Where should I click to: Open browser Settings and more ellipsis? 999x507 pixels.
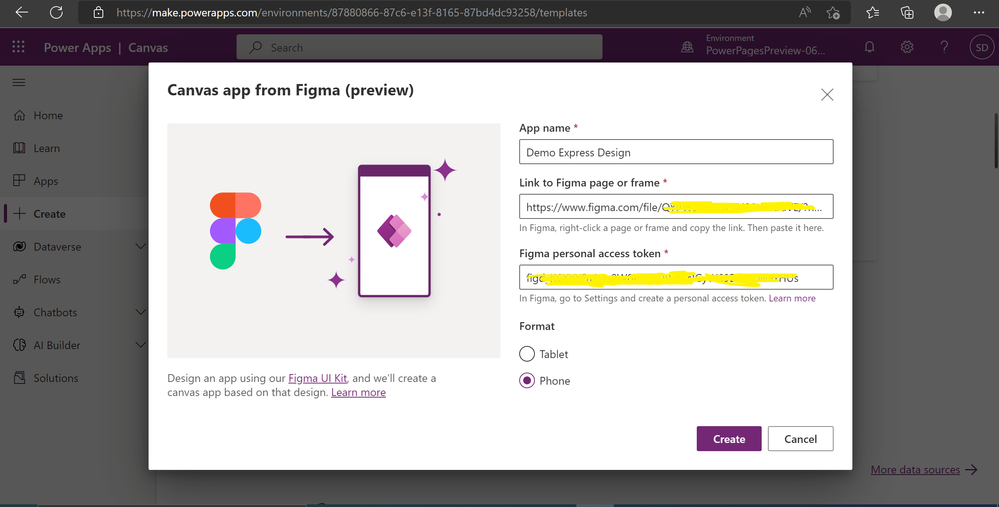click(979, 12)
